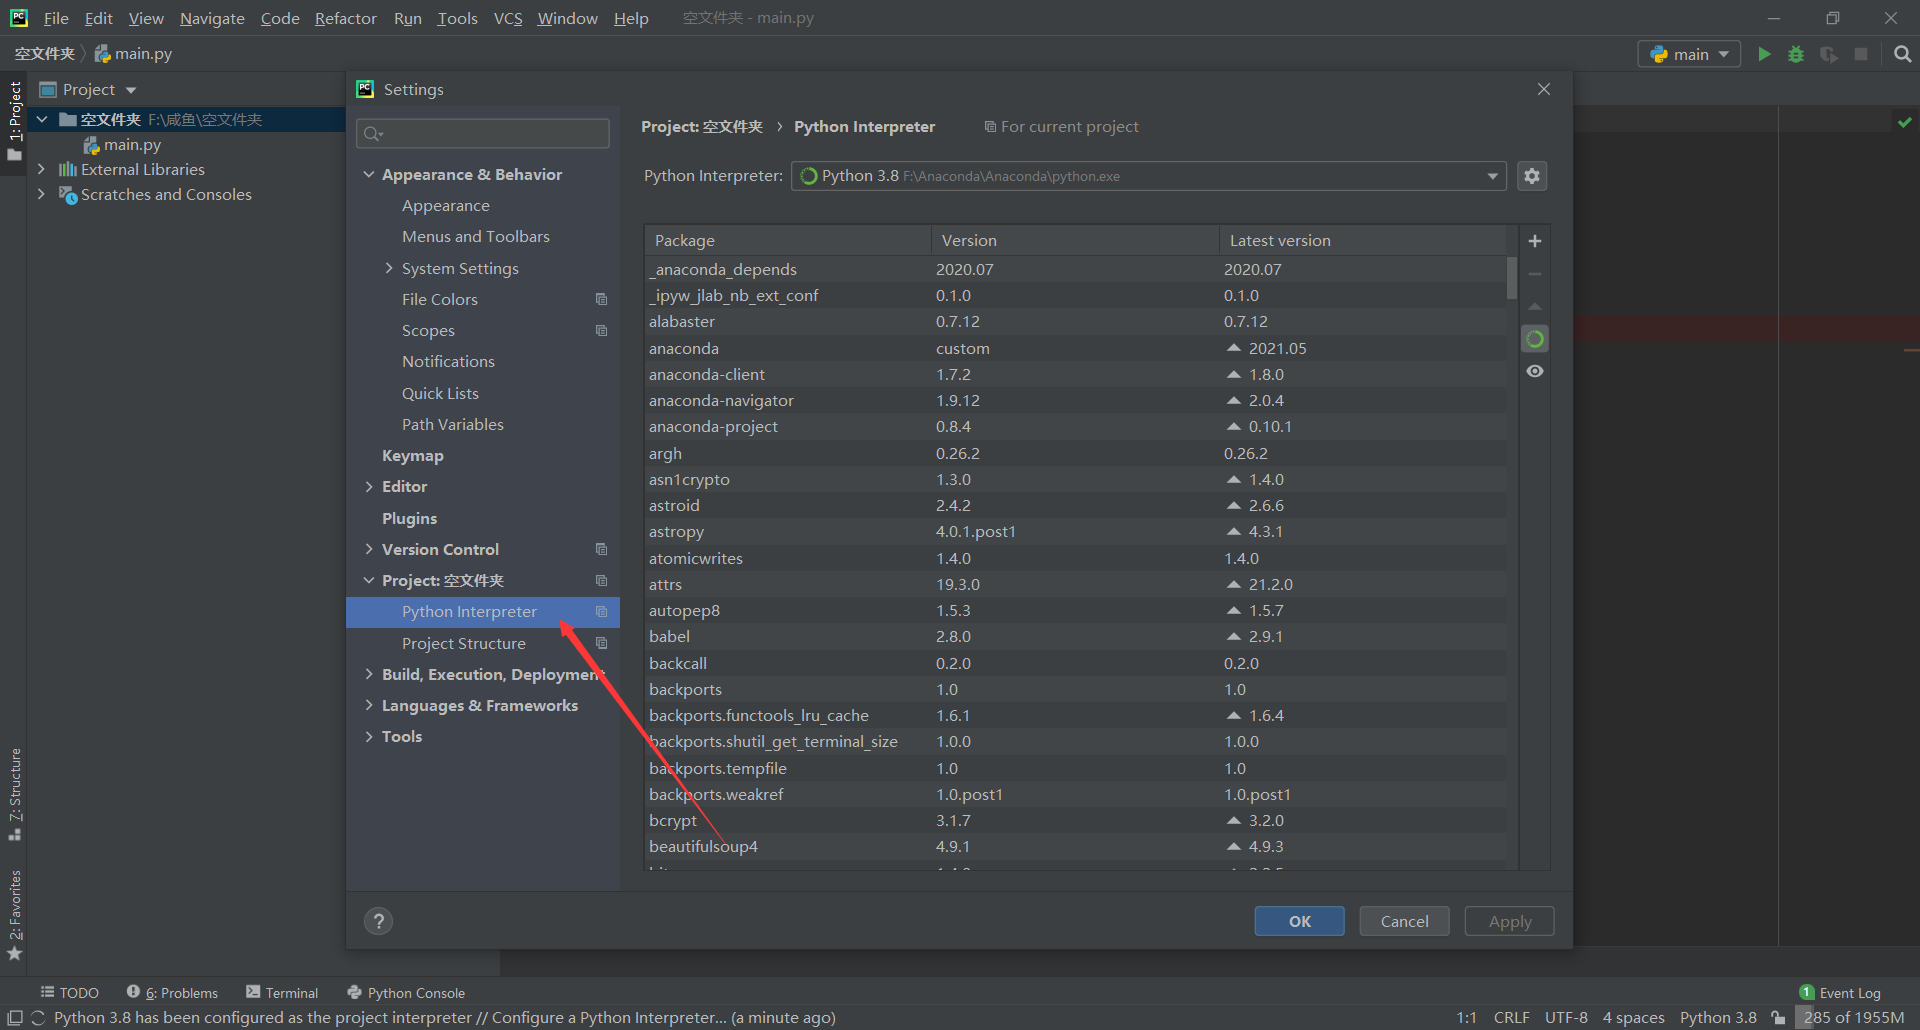Open the main run configuration dropdown
1920x1030 pixels.
(x=1689, y=54)
